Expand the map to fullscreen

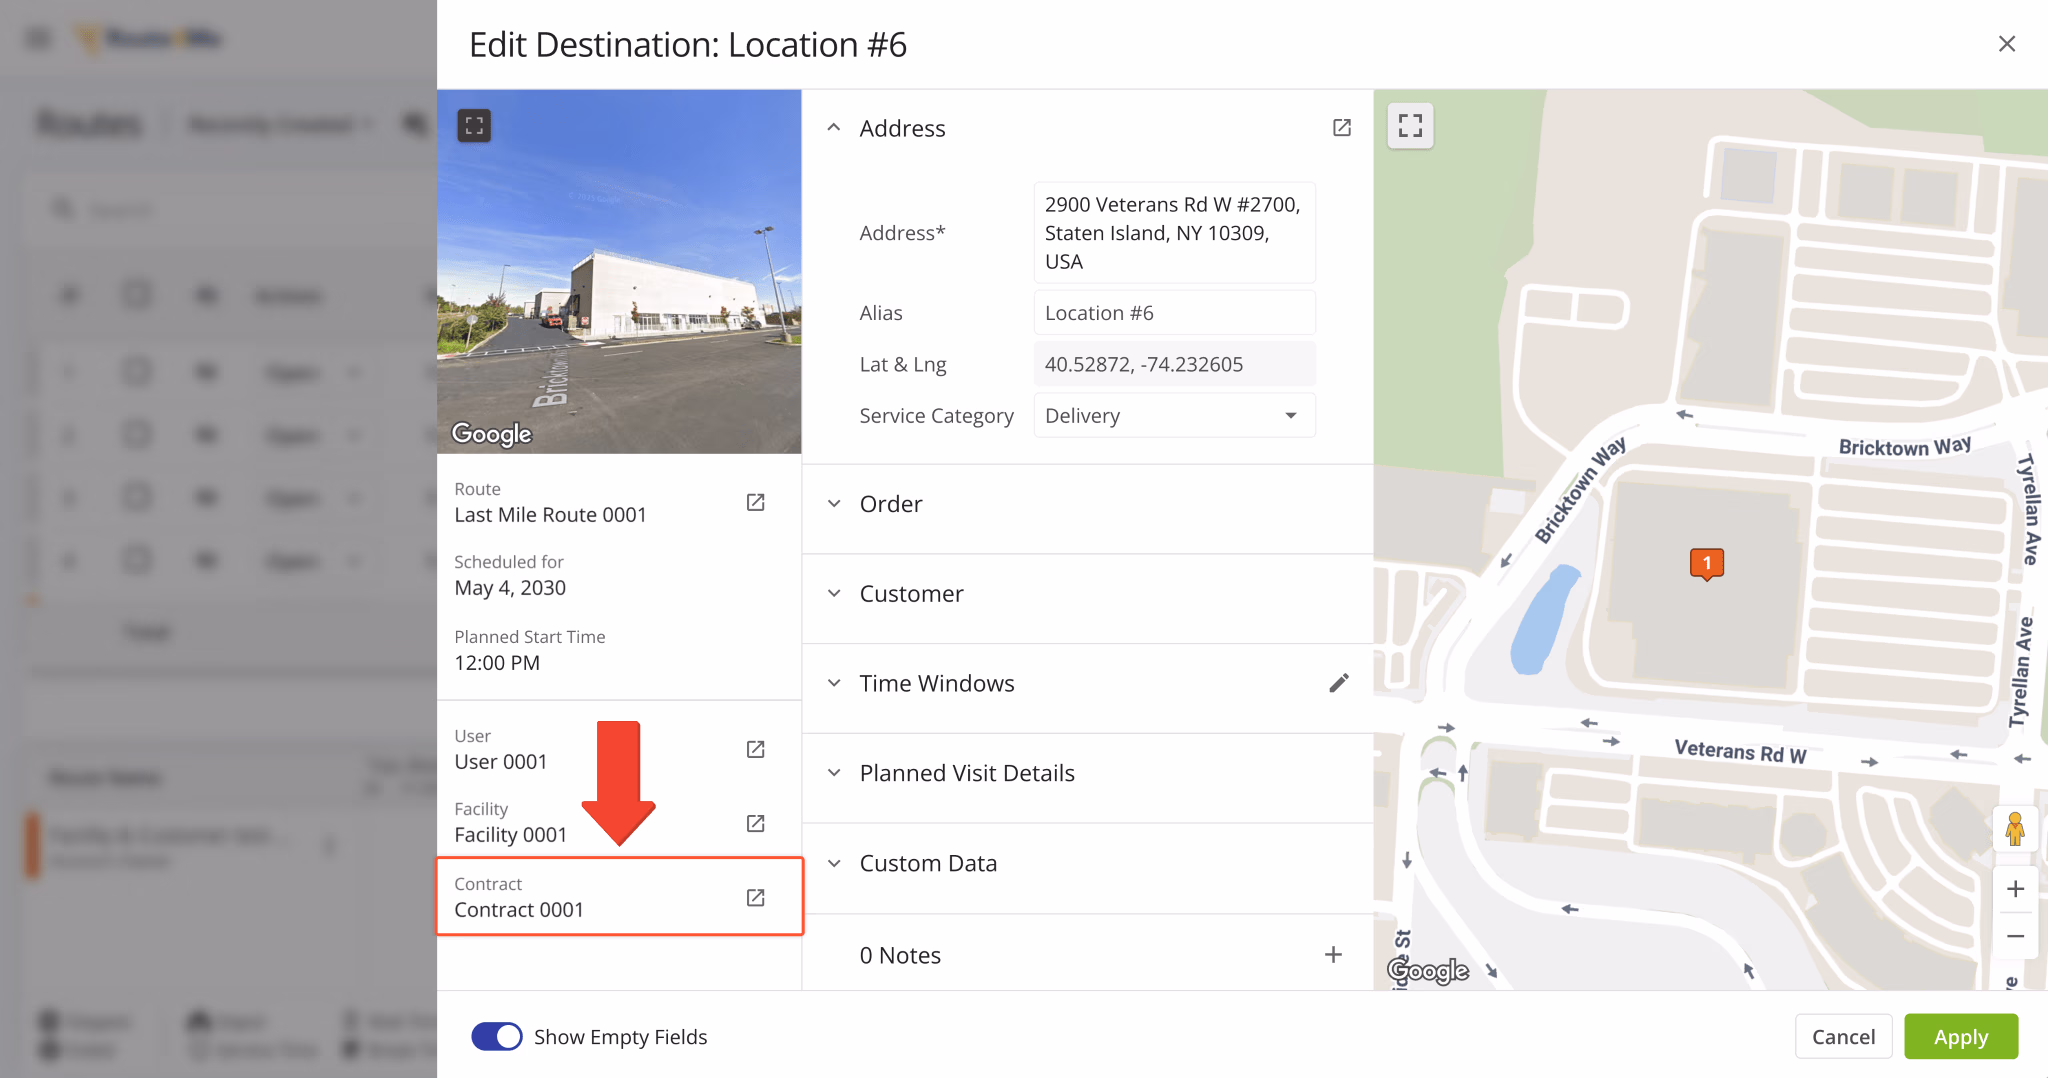[1410, 125]
